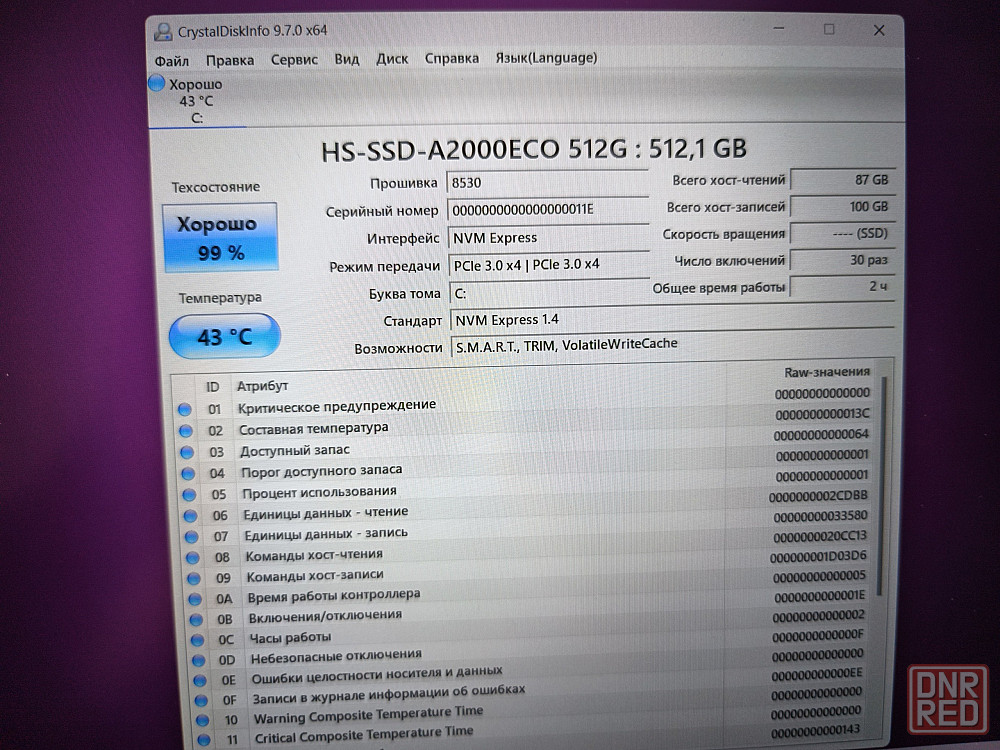Image resolution: width=1000 pixels, height=750 pixels.
Task: Select the C: disk tab labeled 43 °C
Action: click(196, 101)
